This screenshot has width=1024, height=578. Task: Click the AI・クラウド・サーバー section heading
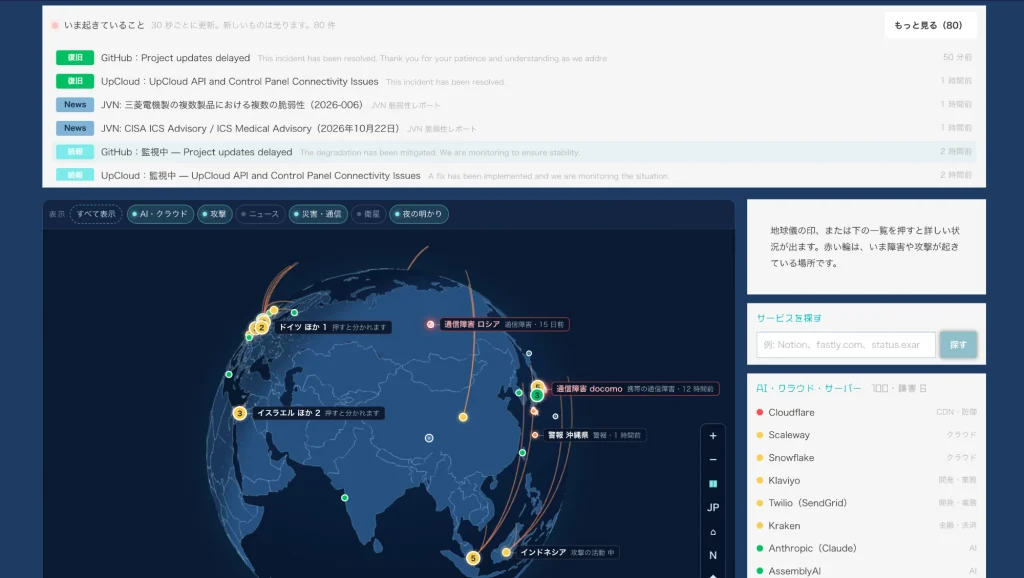(x=808, y=389)
